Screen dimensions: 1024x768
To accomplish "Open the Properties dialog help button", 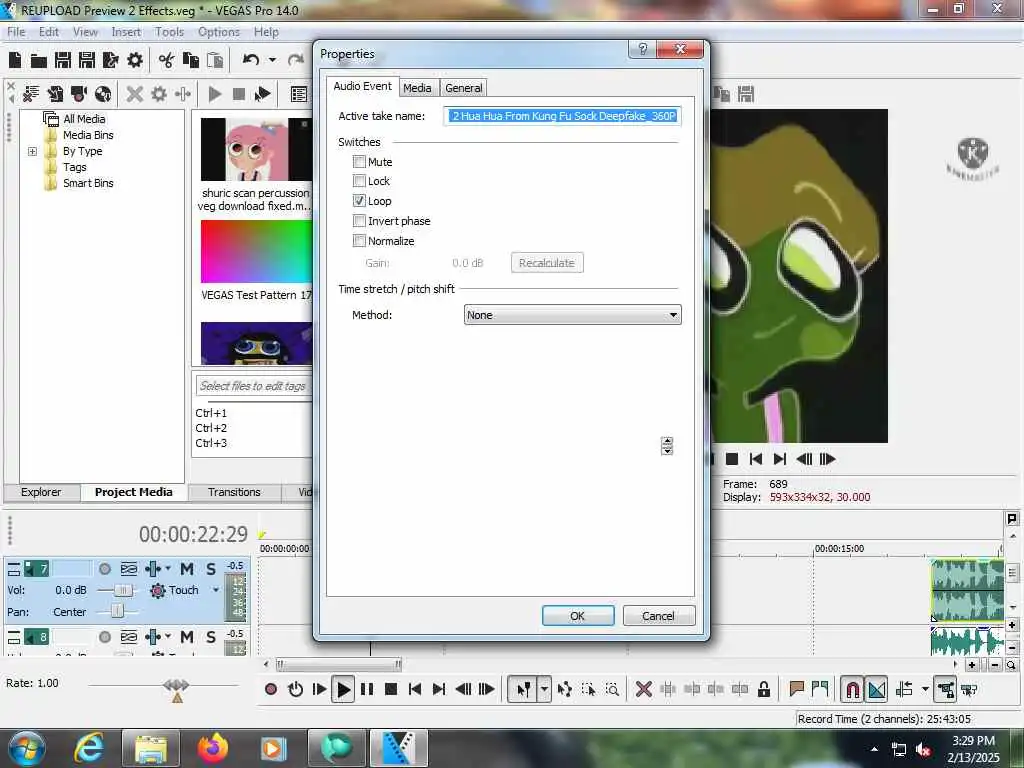I will [x=643, y=49].
